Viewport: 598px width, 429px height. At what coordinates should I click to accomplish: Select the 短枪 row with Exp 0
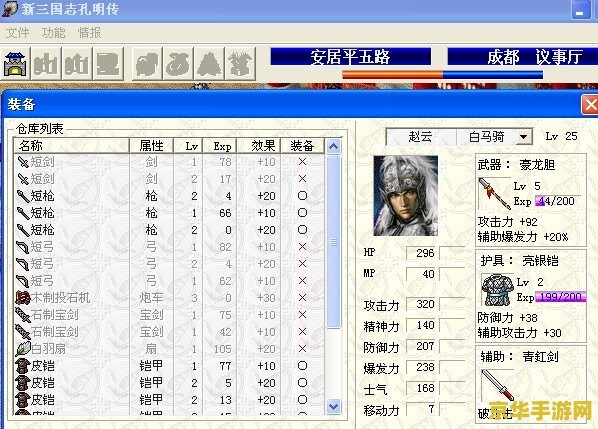coord(170,230)
